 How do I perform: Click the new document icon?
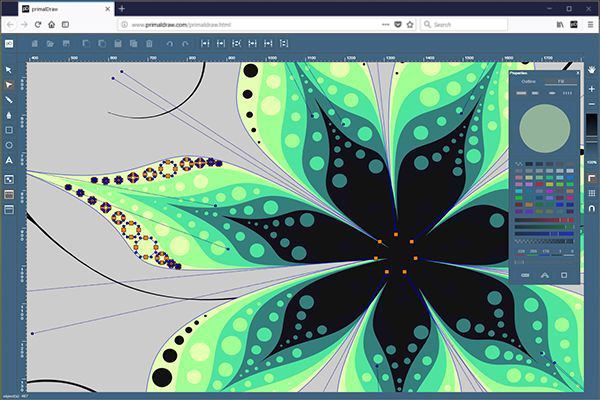(x=34, y=44)
